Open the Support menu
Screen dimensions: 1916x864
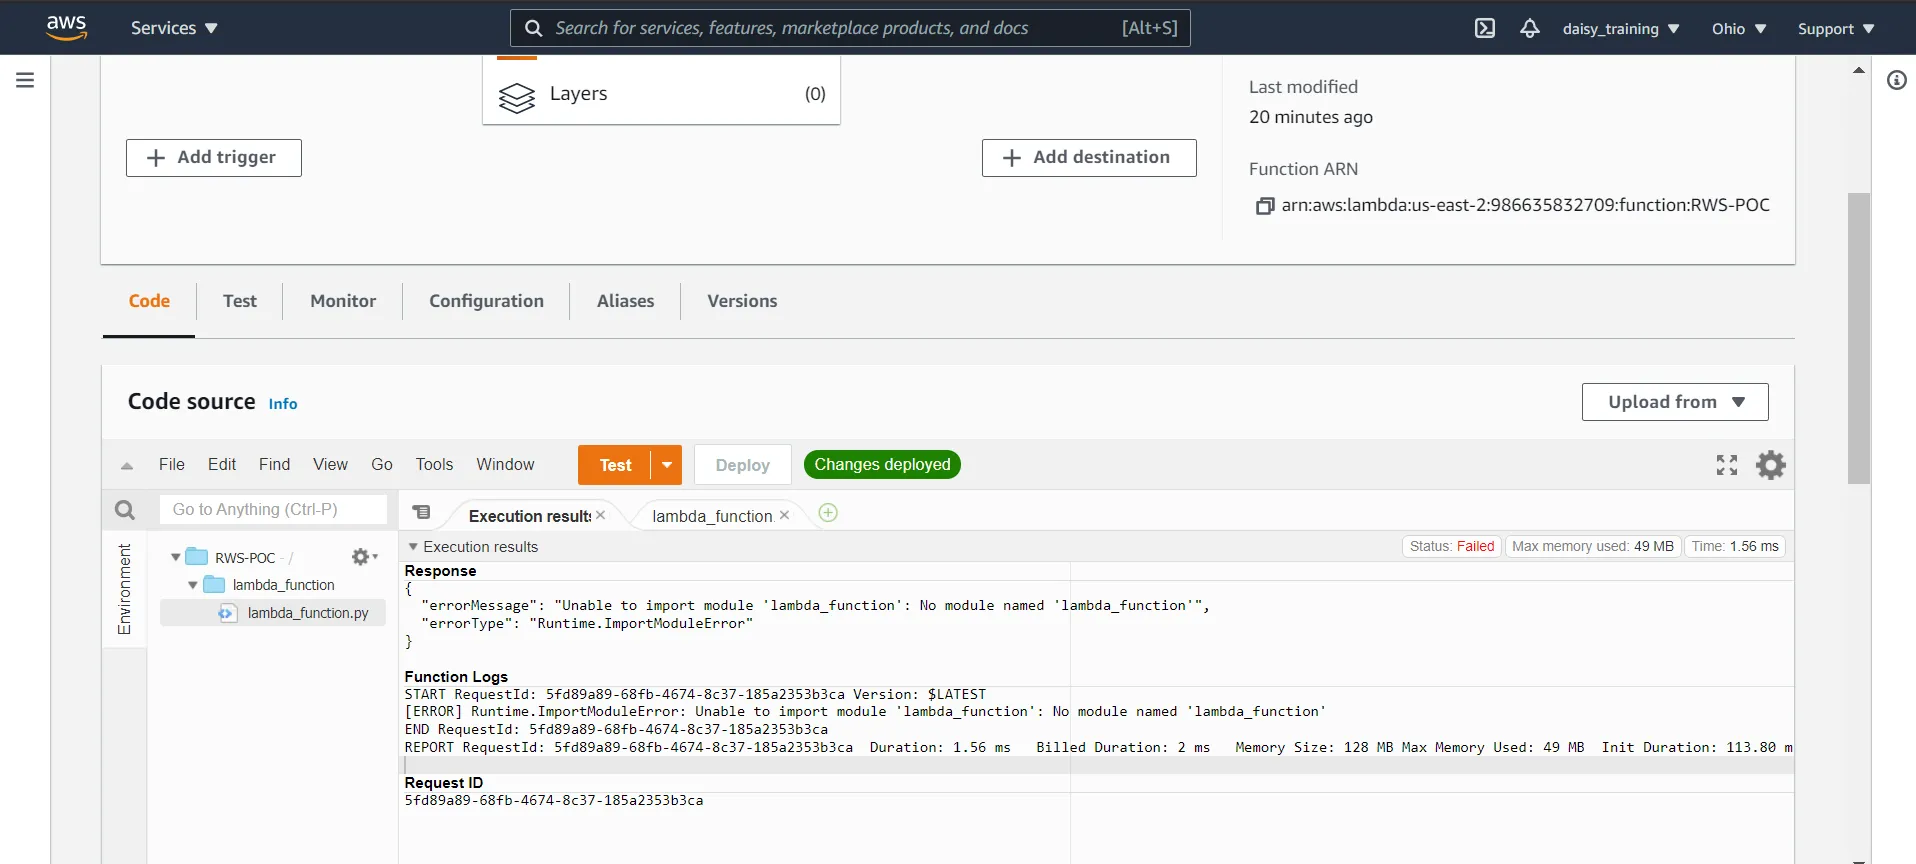coord(1836,29)
